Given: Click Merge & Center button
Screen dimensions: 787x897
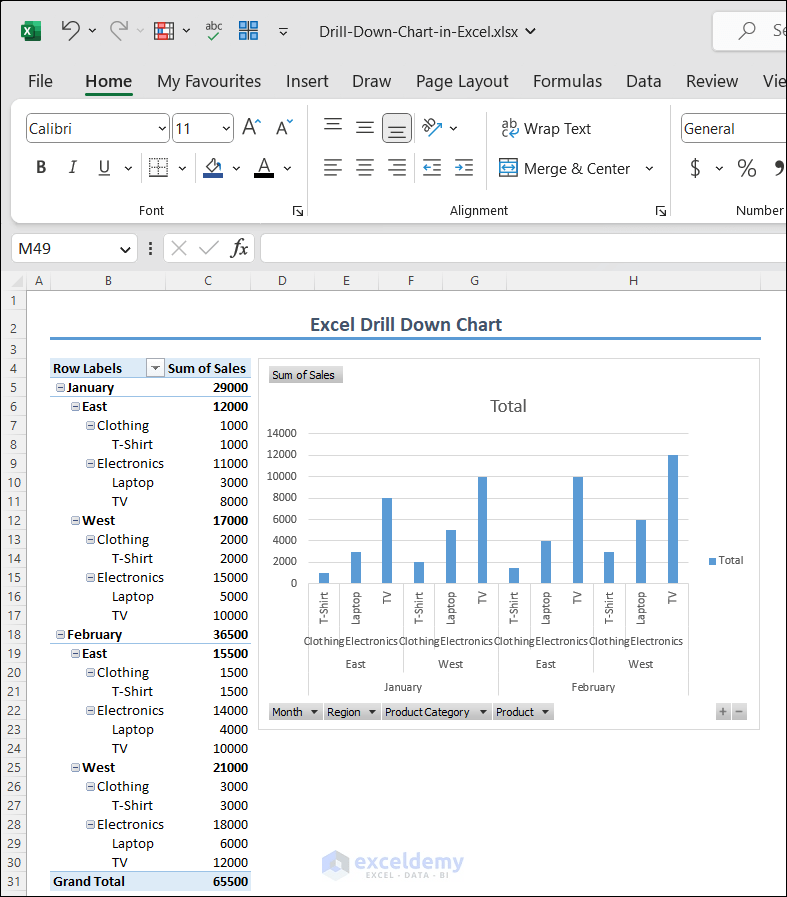Looking at the screenshot, I should click(x=564, y=169).
